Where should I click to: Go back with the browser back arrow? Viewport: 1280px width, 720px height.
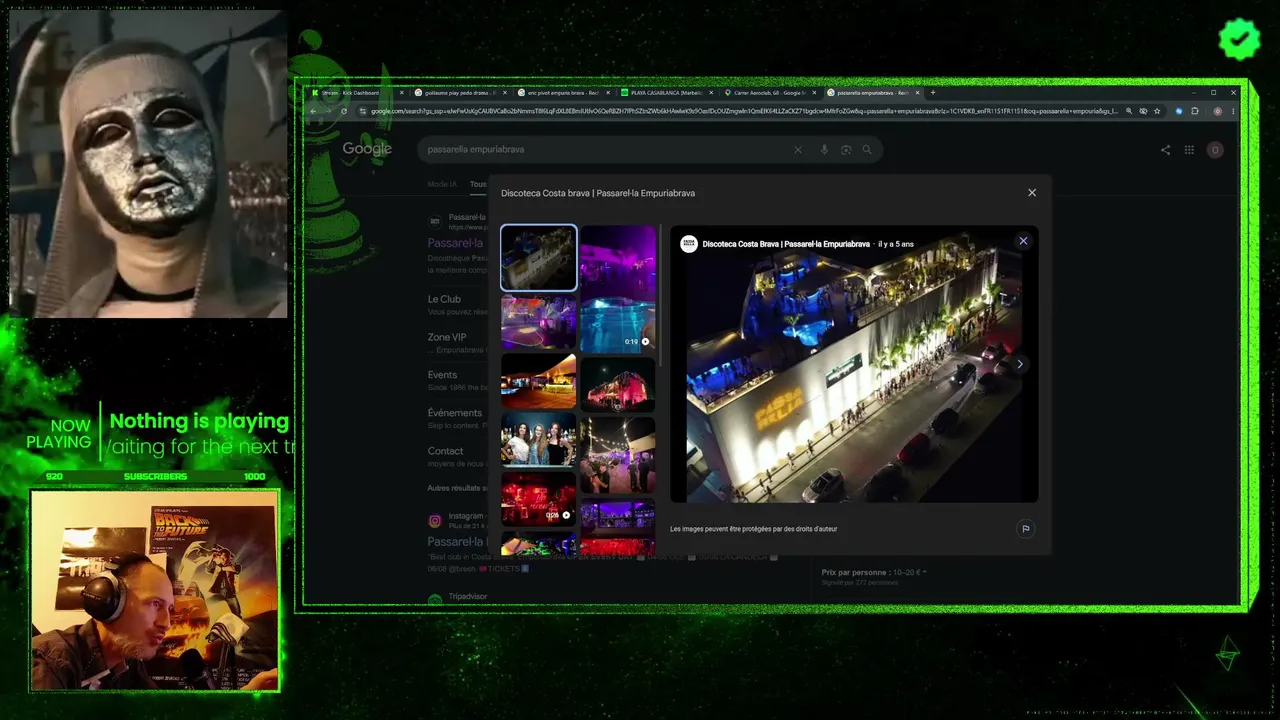point(313,111)
